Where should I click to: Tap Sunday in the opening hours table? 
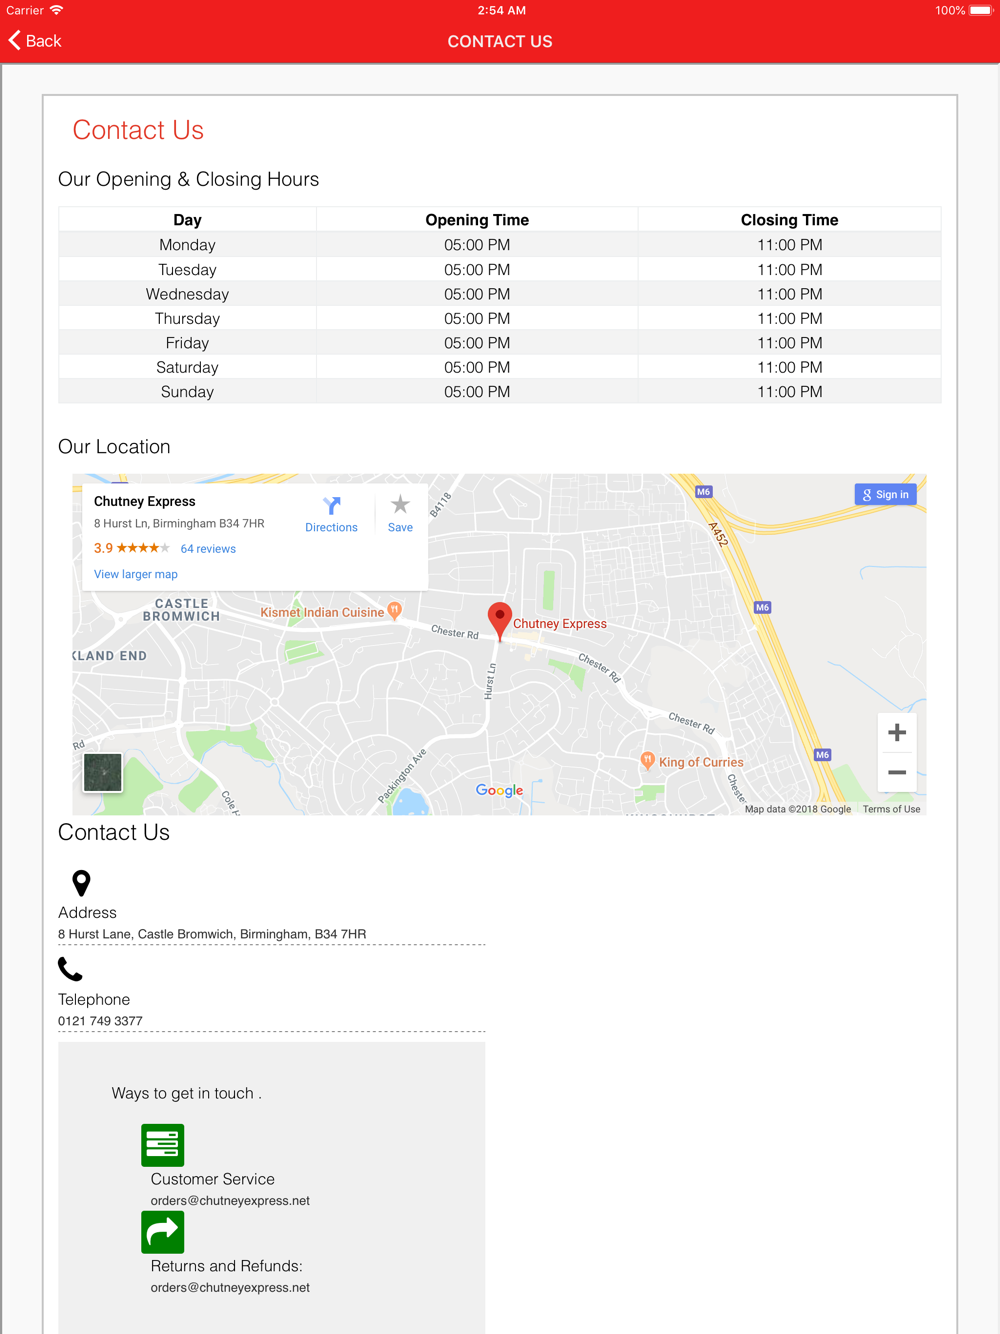(187, 392)
